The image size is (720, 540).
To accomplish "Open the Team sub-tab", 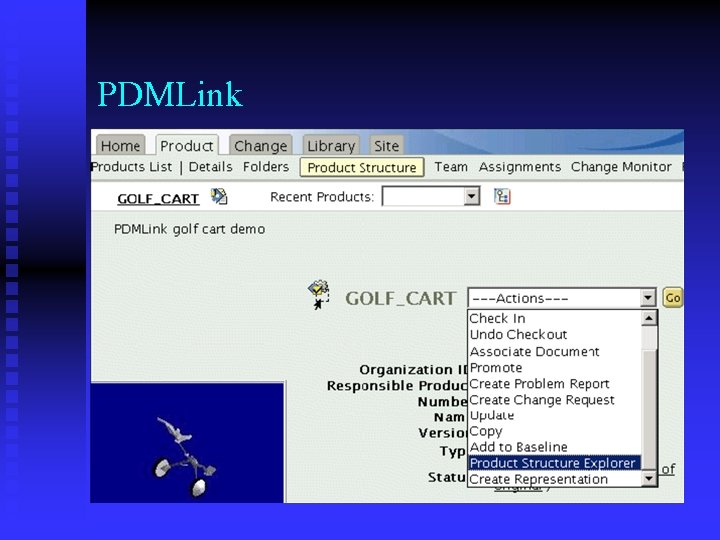I will click(x=451, y=167).
